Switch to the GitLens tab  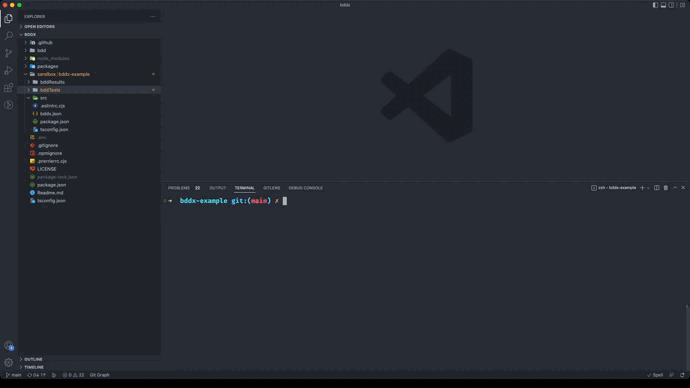tap(272, 188)
